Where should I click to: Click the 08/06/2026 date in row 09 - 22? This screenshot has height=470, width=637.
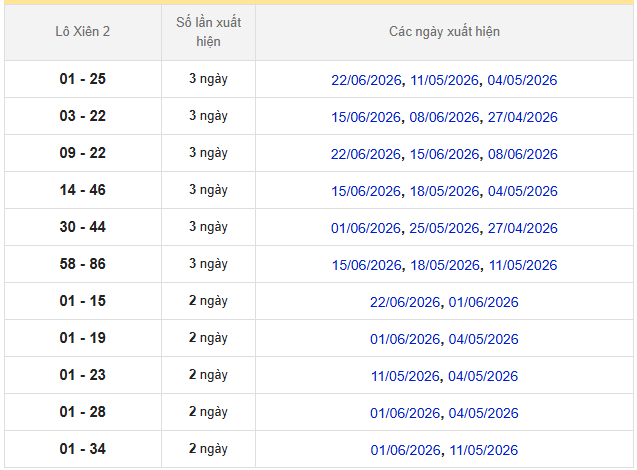pyautogui.click(x=523, y=154)
